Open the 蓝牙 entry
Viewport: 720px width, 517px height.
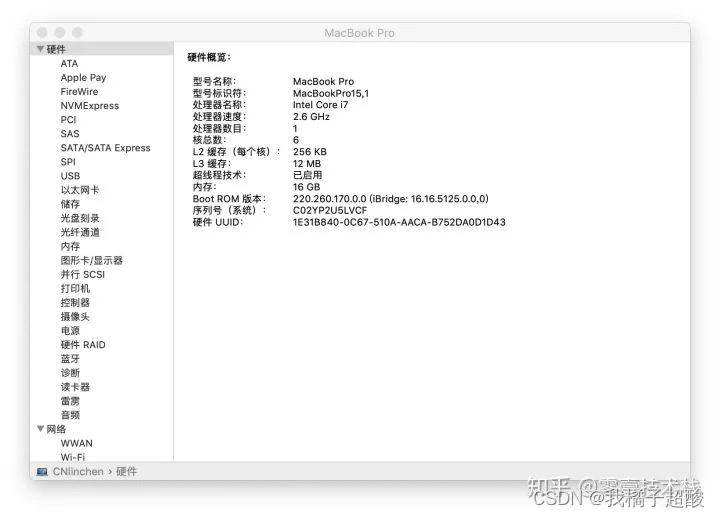(70, 359)
